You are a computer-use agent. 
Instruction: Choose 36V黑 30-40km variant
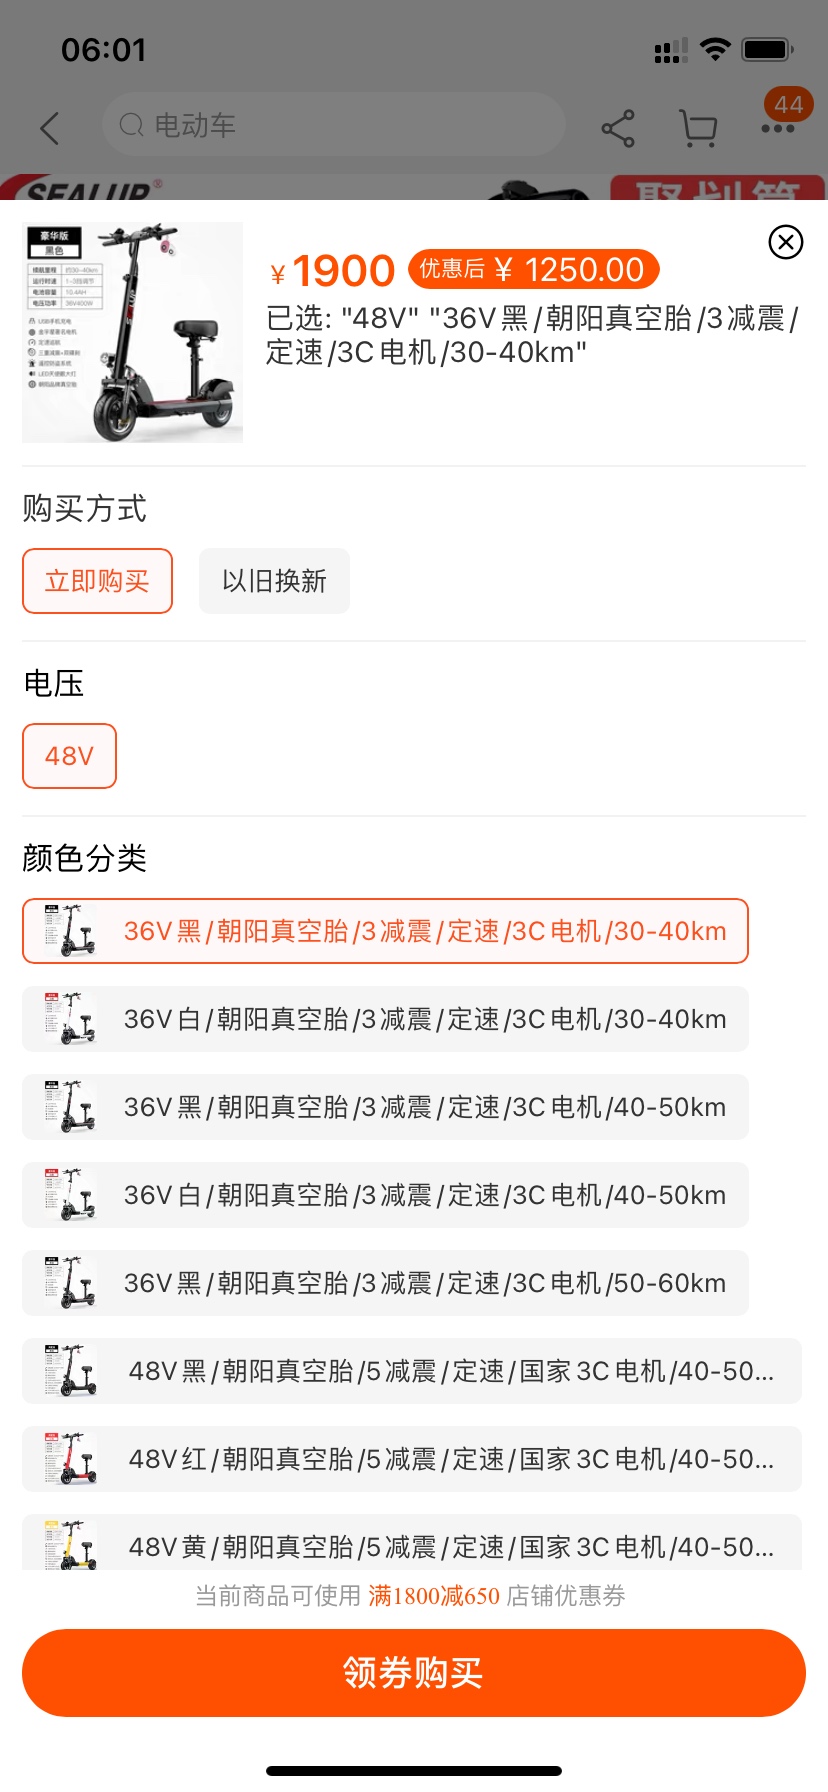(385, 931)
